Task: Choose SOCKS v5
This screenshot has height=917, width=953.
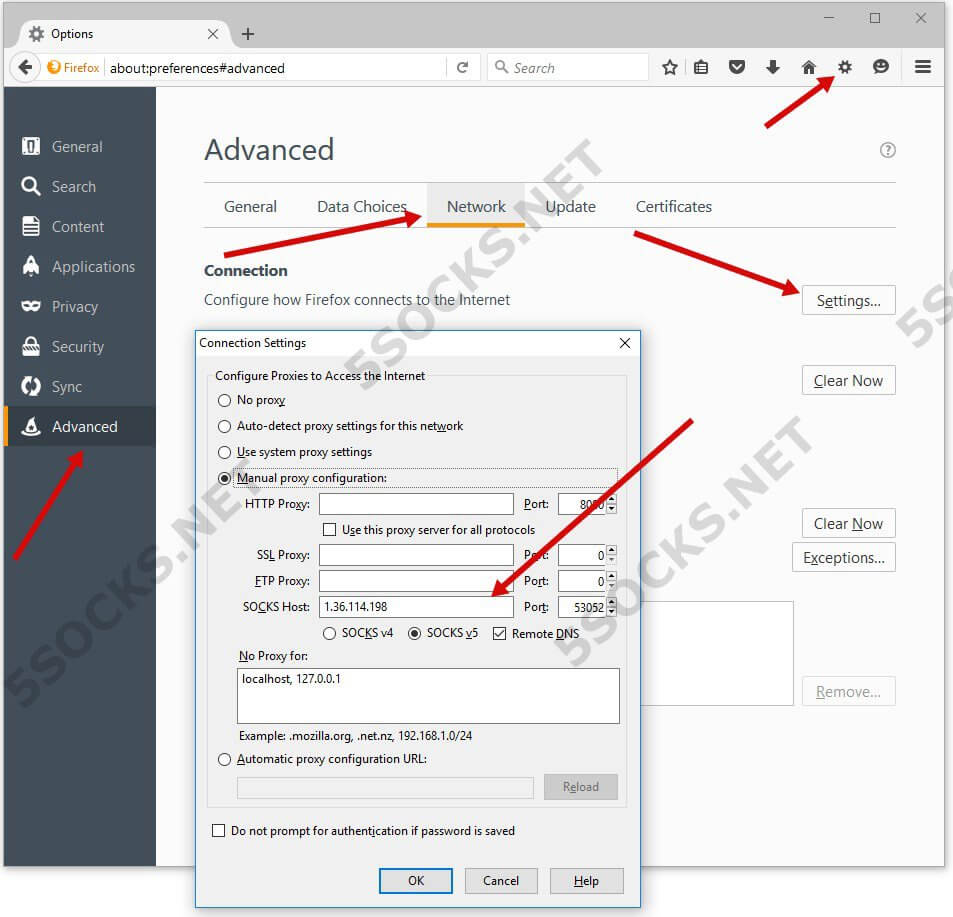Action: tap(415, 634)
